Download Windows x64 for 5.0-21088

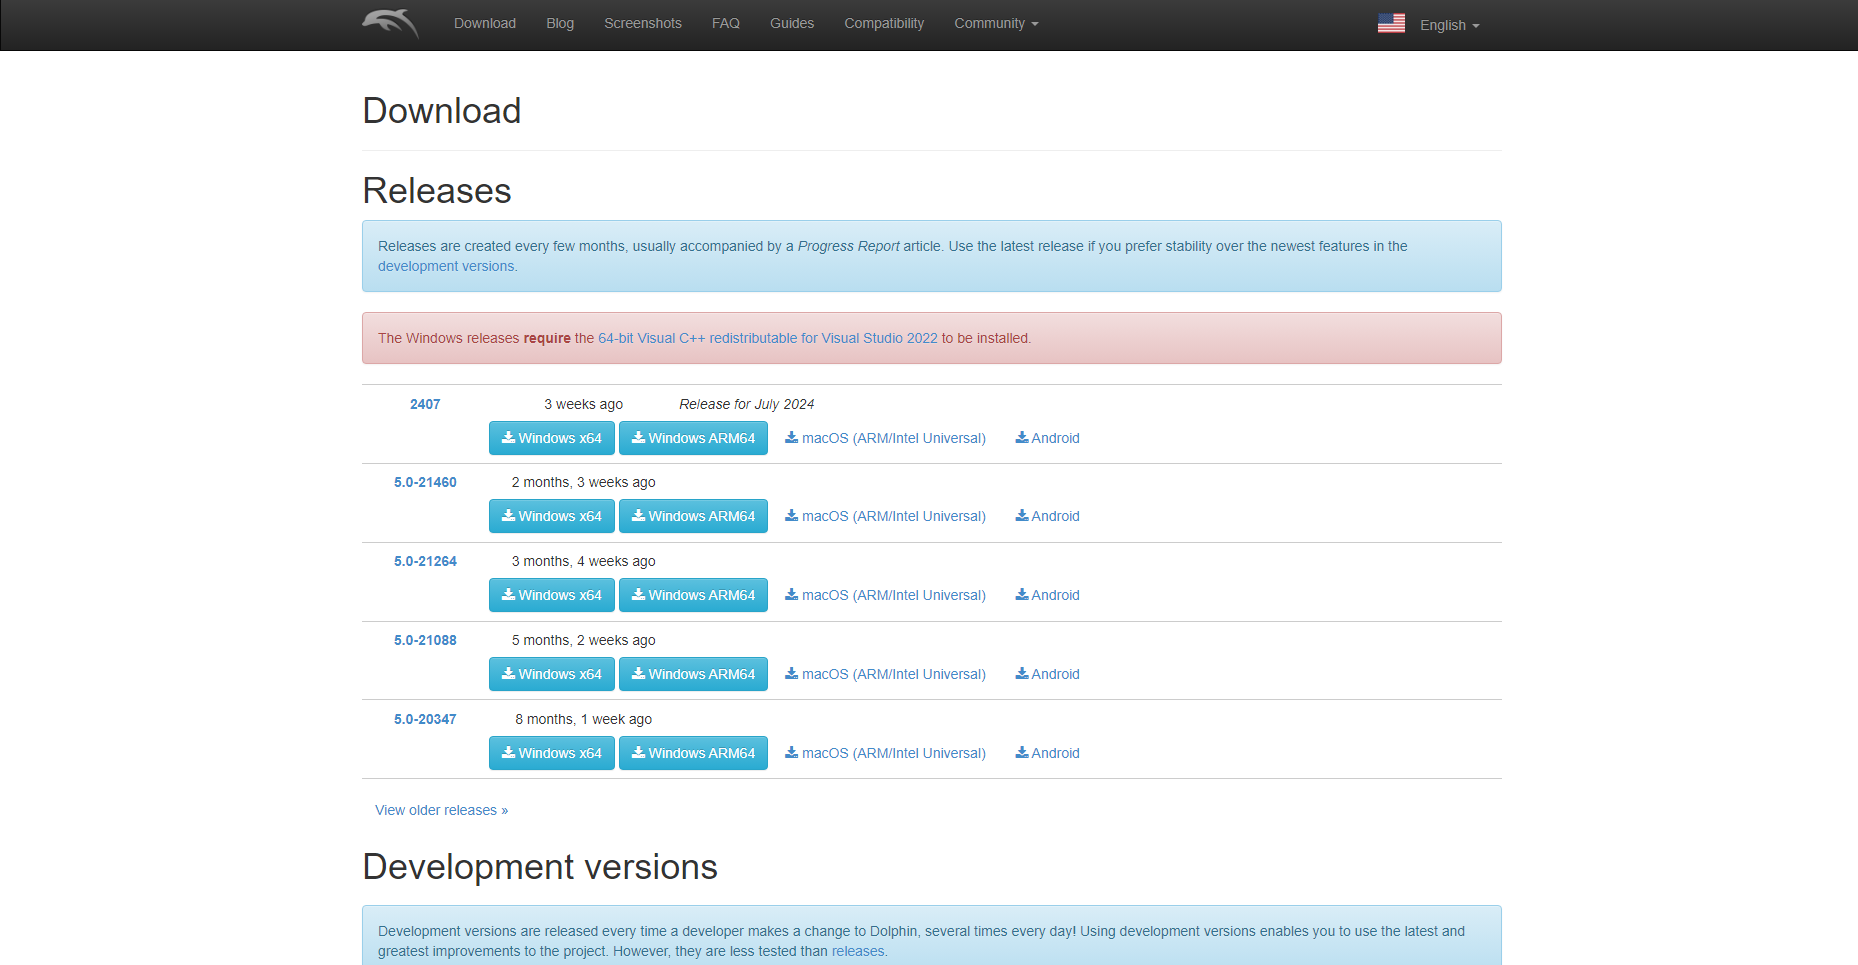[552, 674]
